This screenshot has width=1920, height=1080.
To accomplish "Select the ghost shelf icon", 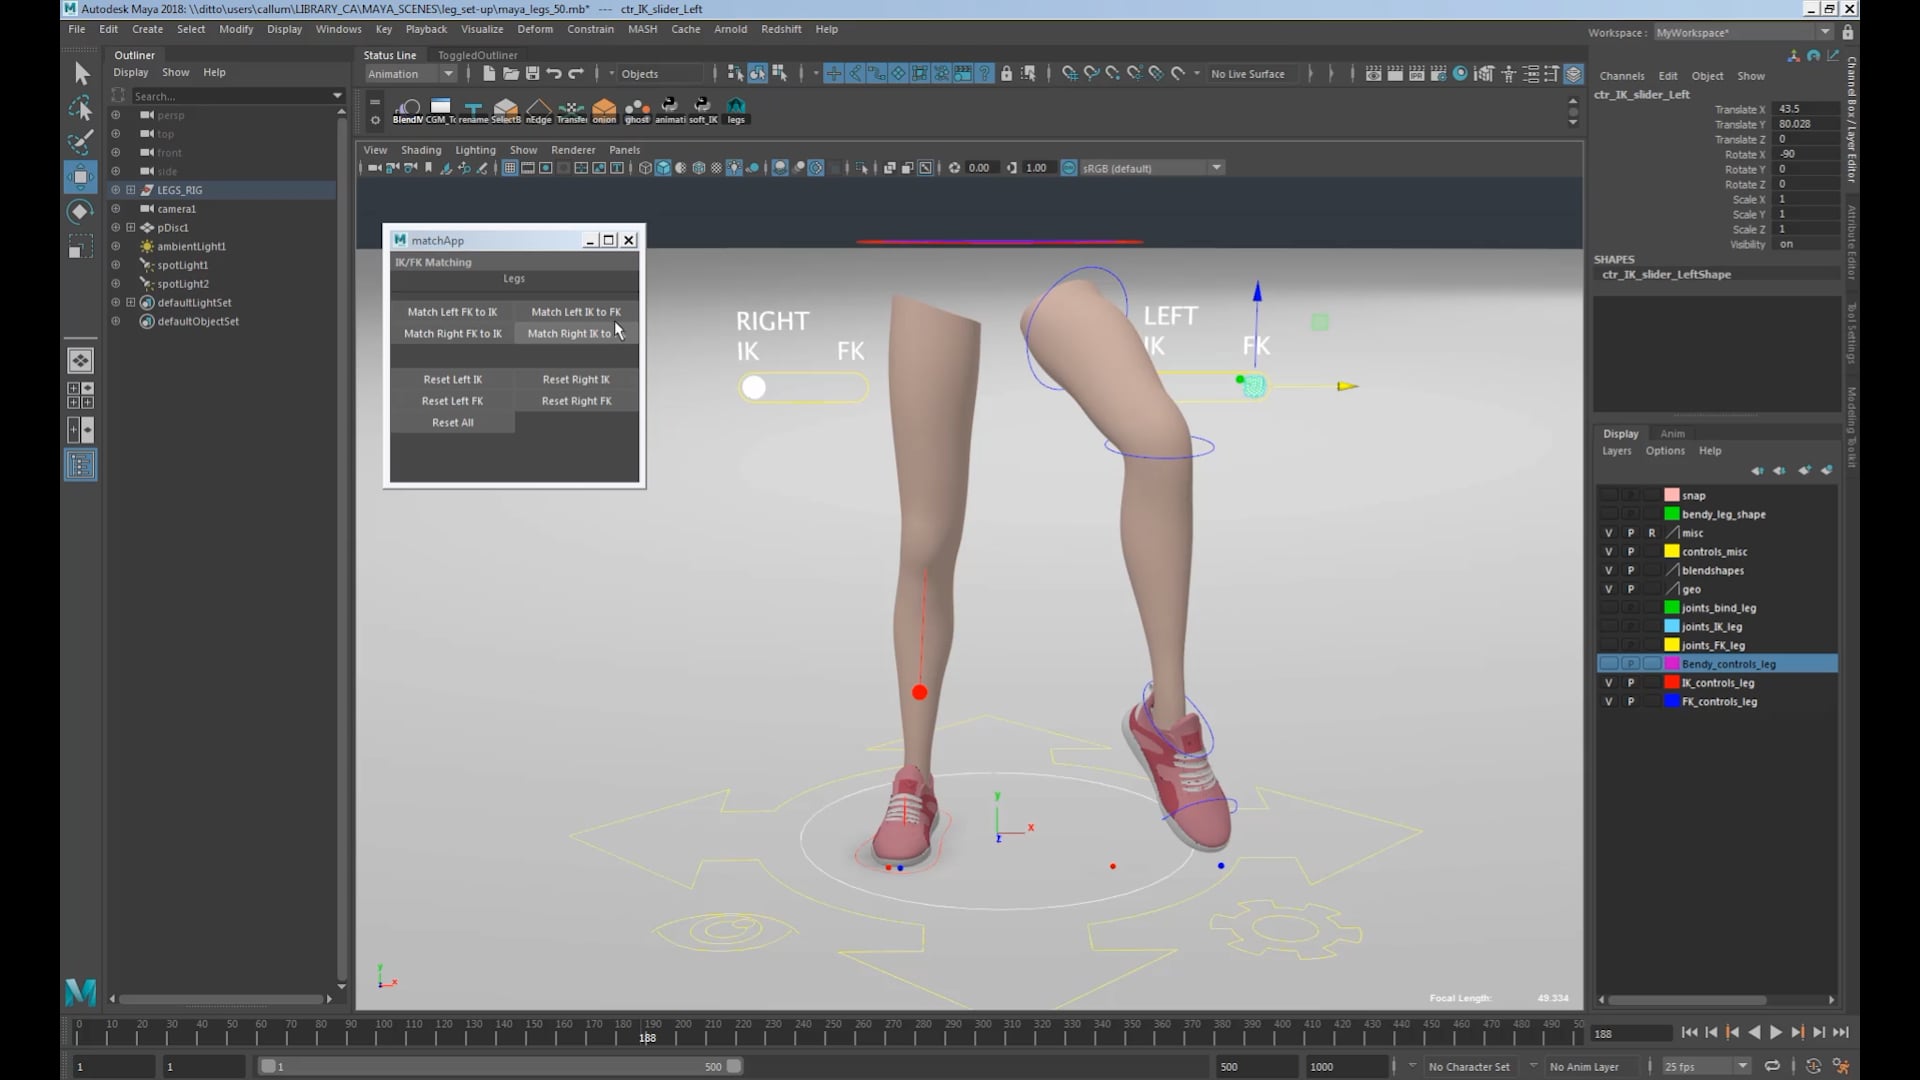I will (x=637, y=110).
